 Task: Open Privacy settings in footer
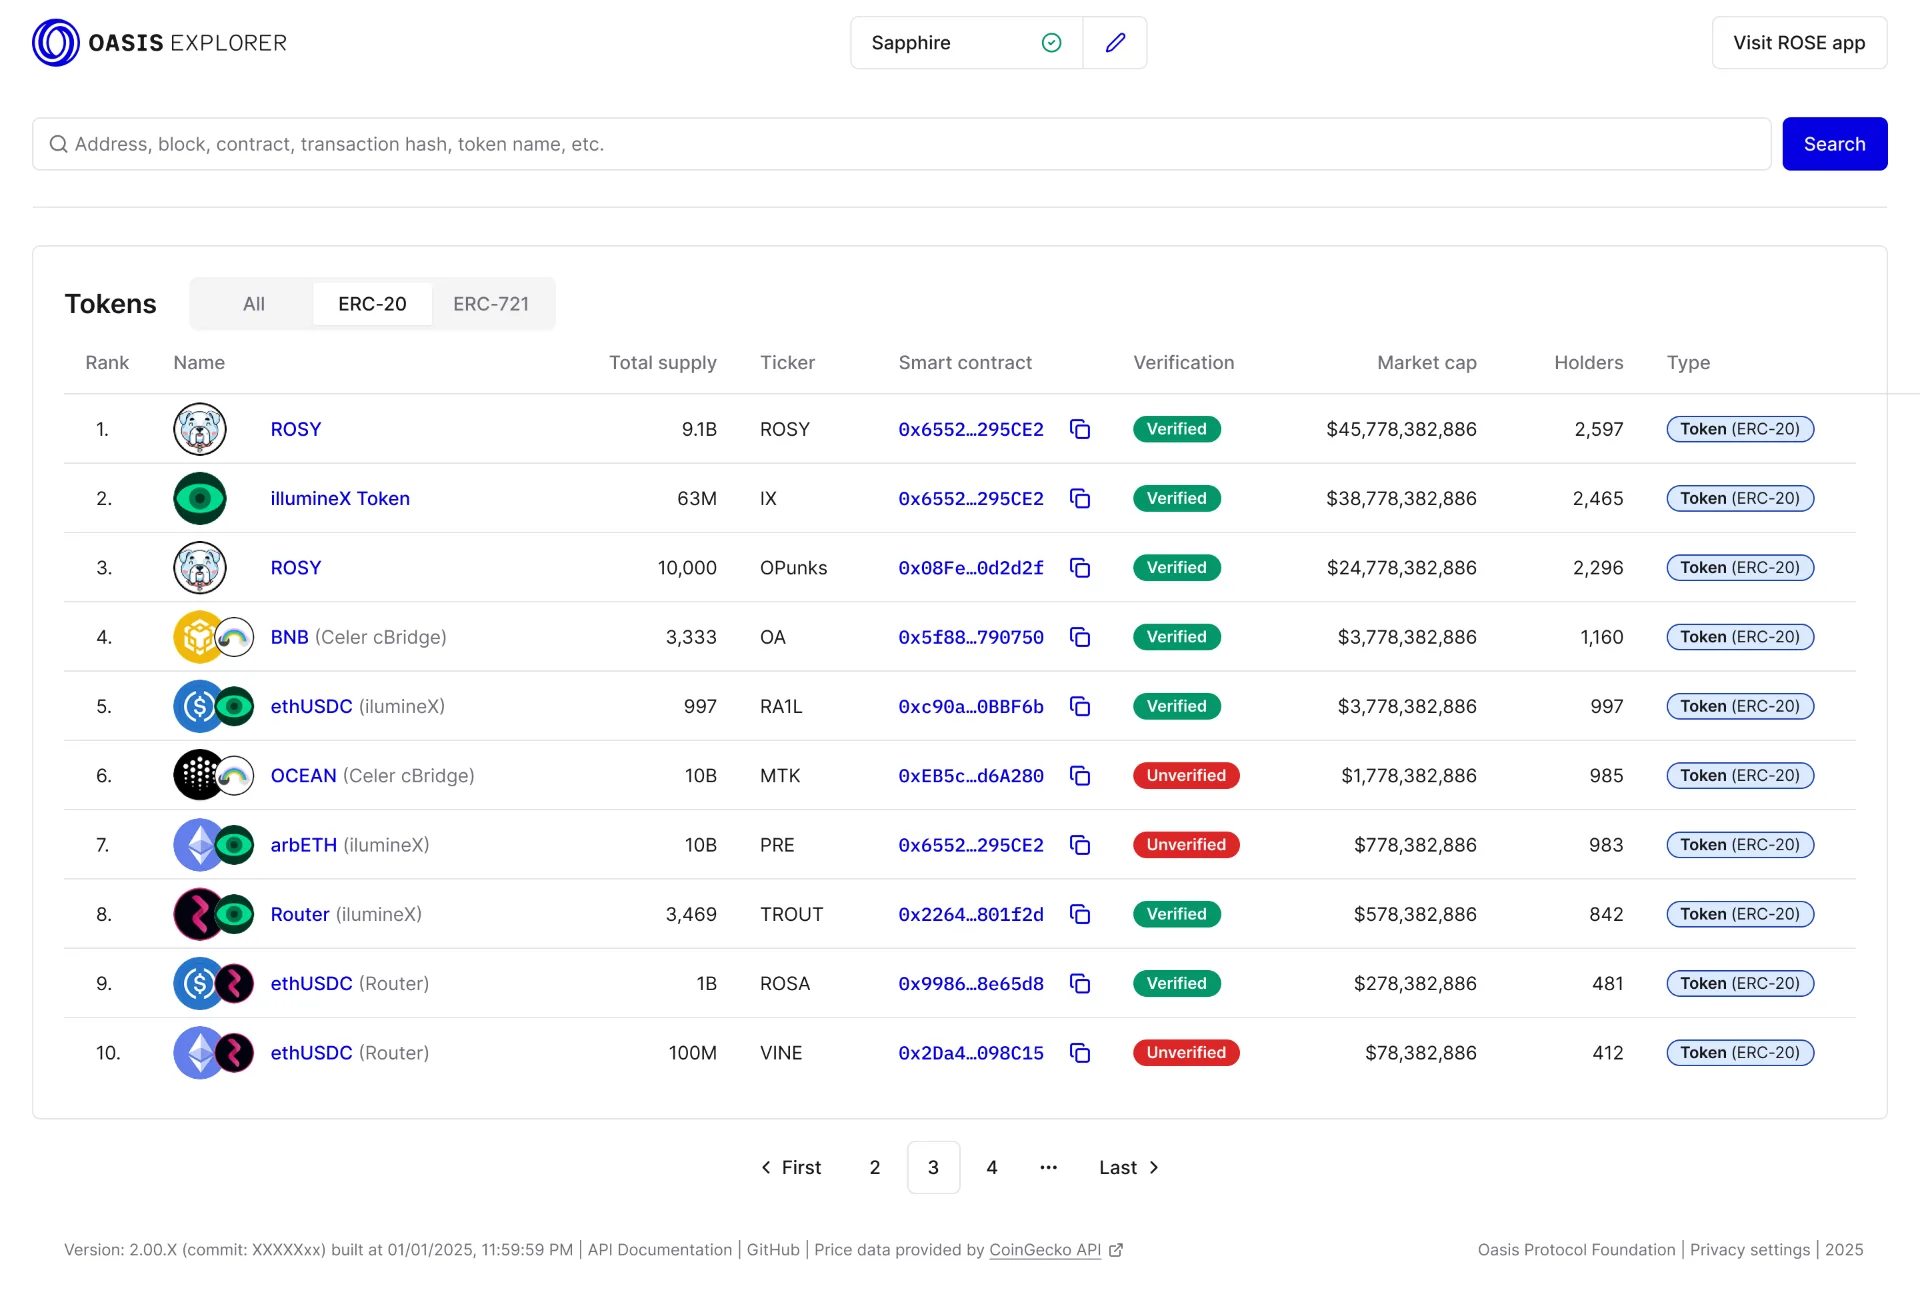(x=1750, y=1250)
